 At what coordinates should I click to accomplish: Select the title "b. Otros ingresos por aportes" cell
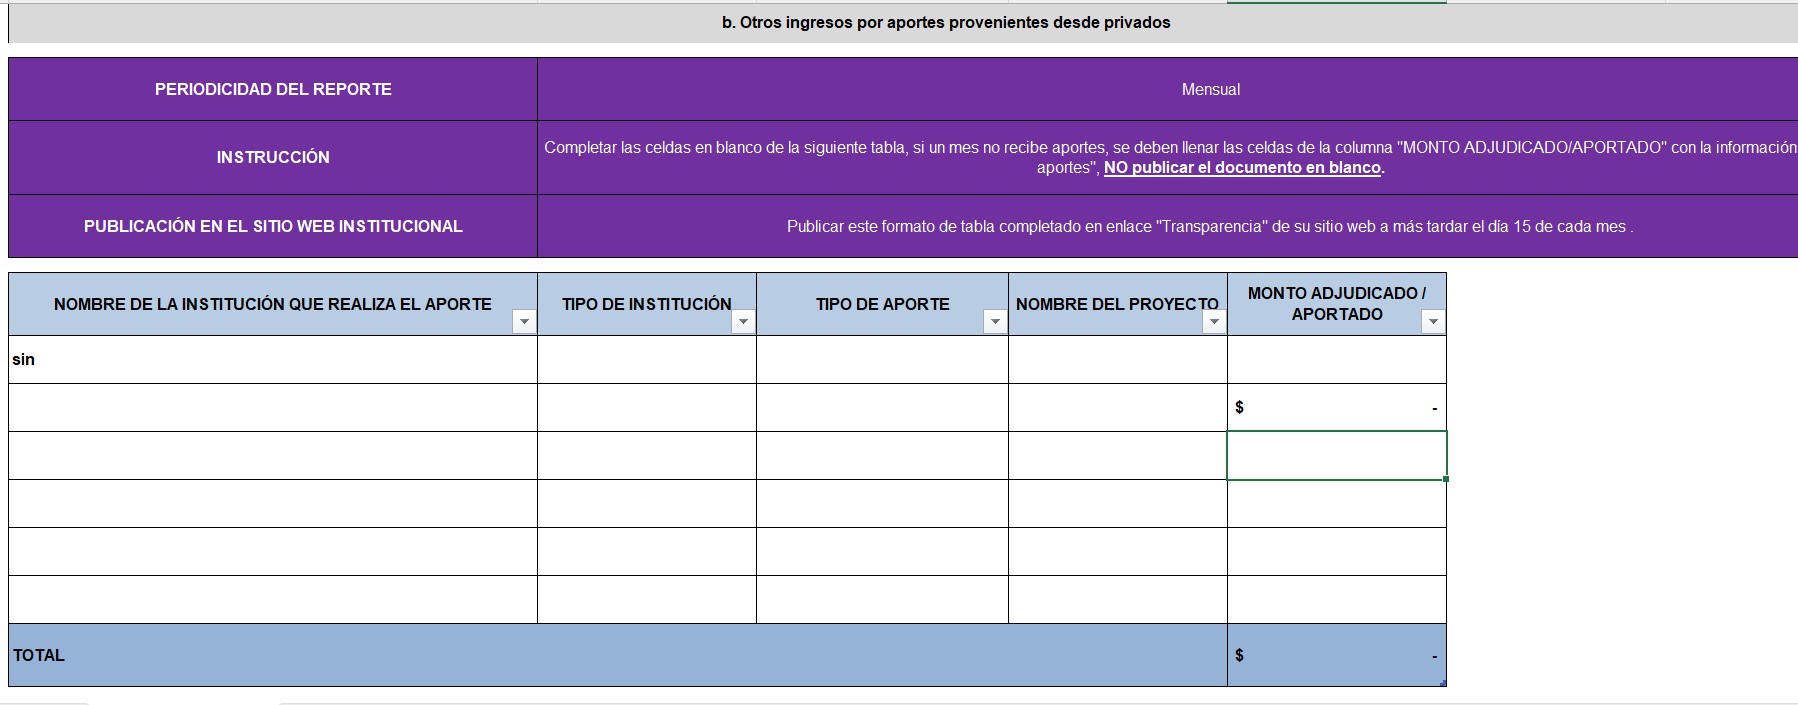click(945, 23)
